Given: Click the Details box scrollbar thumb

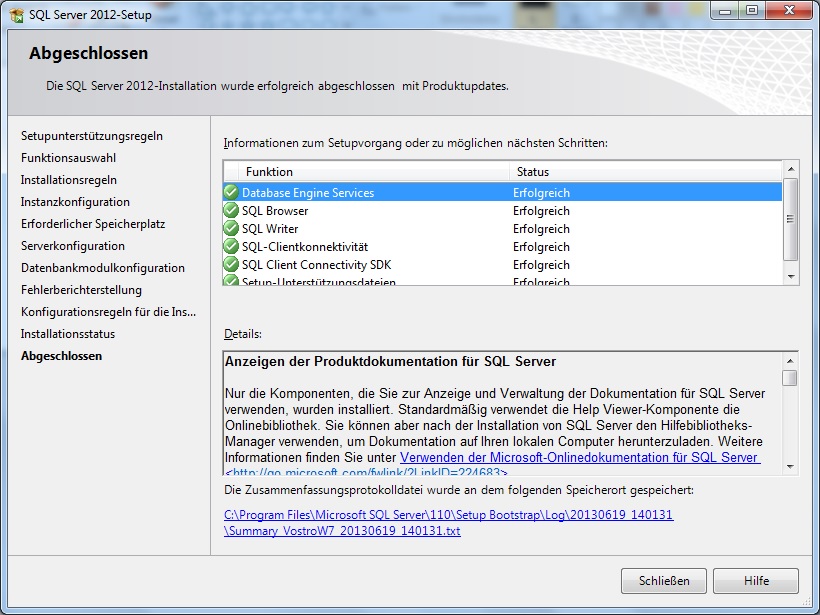Looking at the screenshot, I should click(x=790, y=378).
